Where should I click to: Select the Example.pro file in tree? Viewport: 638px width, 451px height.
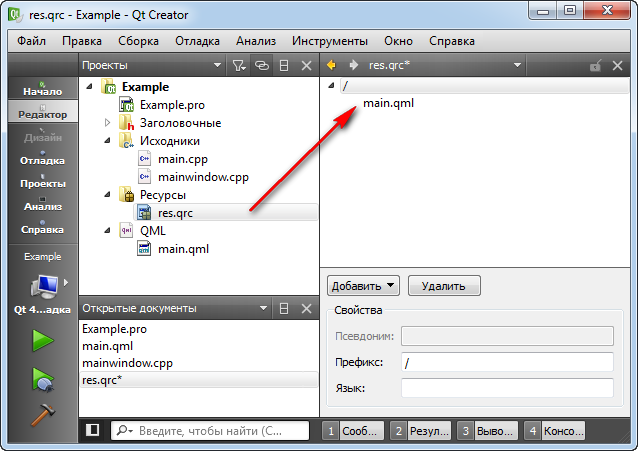click(172, 105)
